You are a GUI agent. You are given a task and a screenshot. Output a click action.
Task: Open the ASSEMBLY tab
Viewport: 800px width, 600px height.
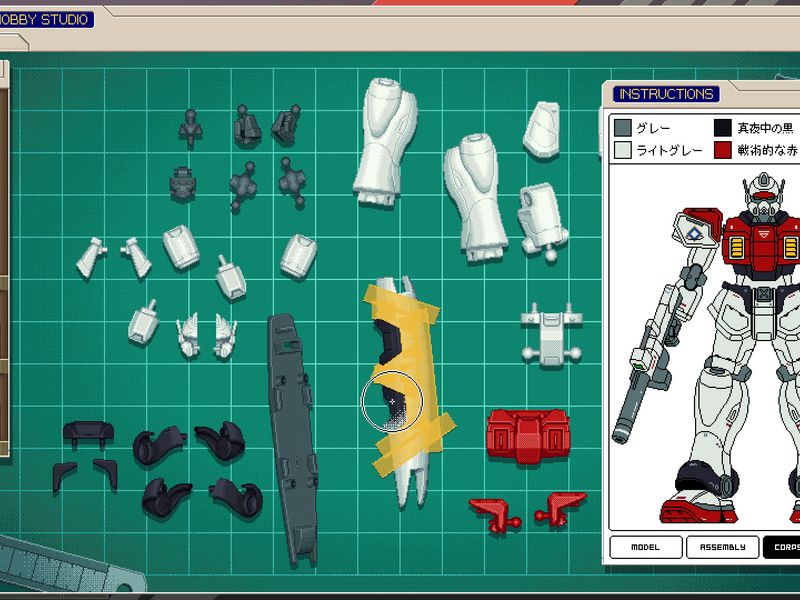coord(722,547)
